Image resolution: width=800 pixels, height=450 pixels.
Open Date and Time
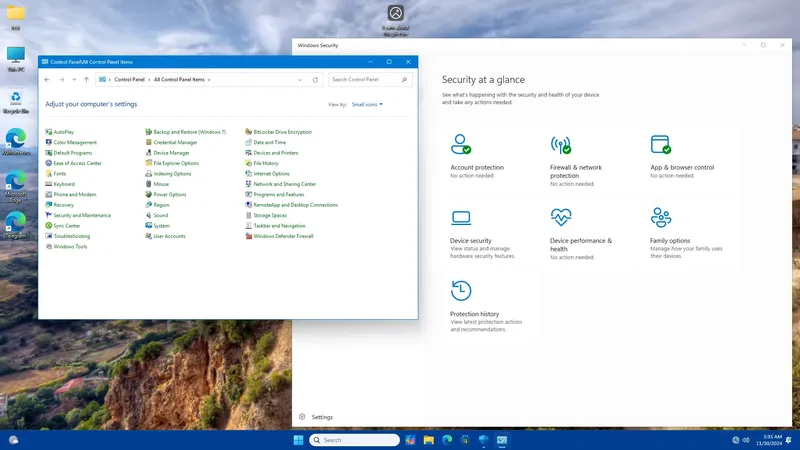point(269,142)
